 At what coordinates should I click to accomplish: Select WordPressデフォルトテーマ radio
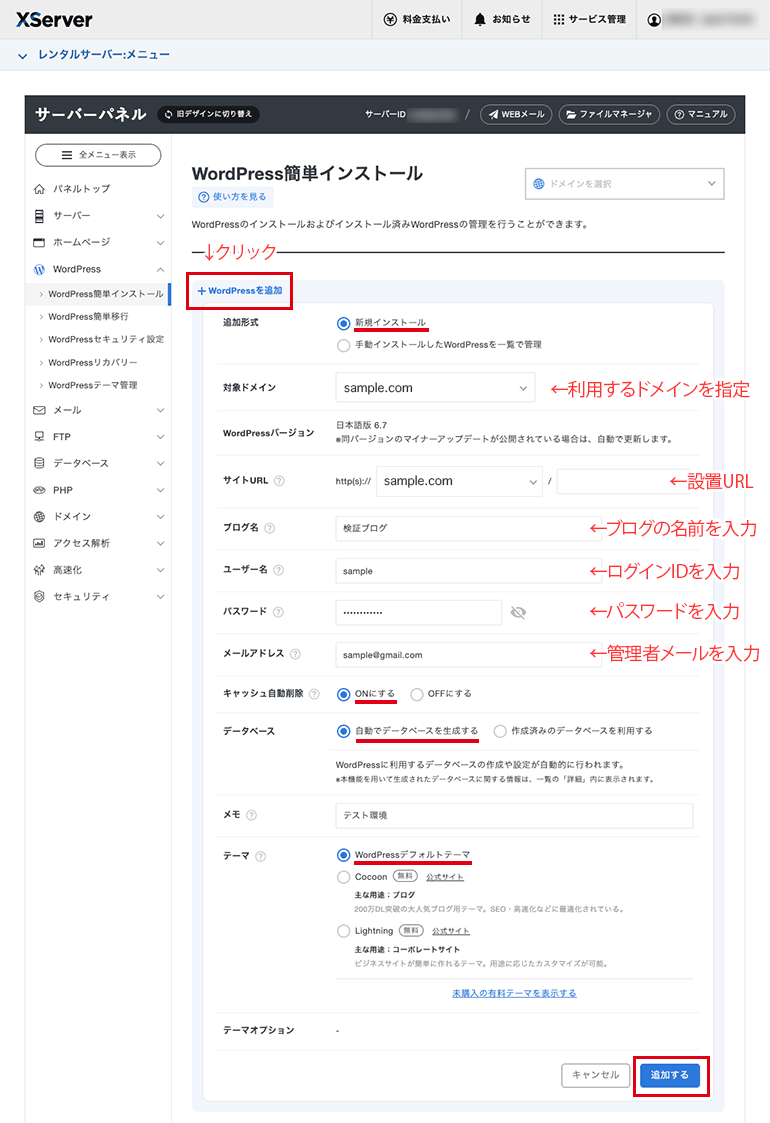tap(343, 855)
